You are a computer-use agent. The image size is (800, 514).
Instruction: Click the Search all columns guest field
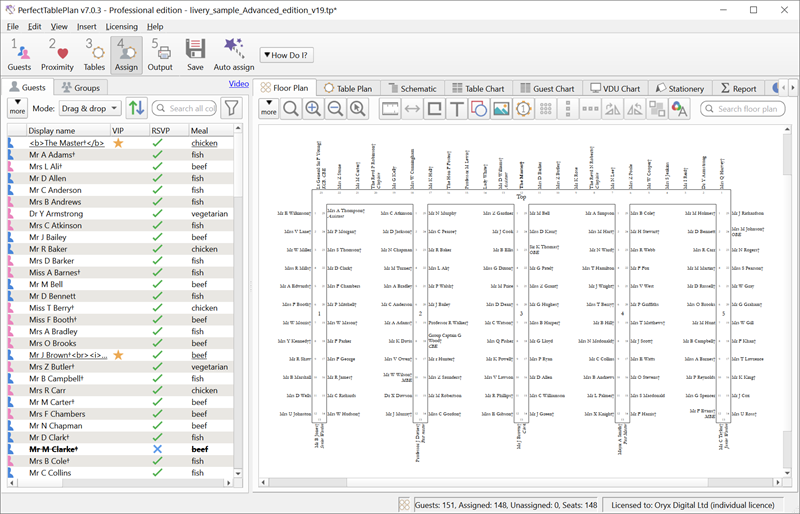click(185, 108)
